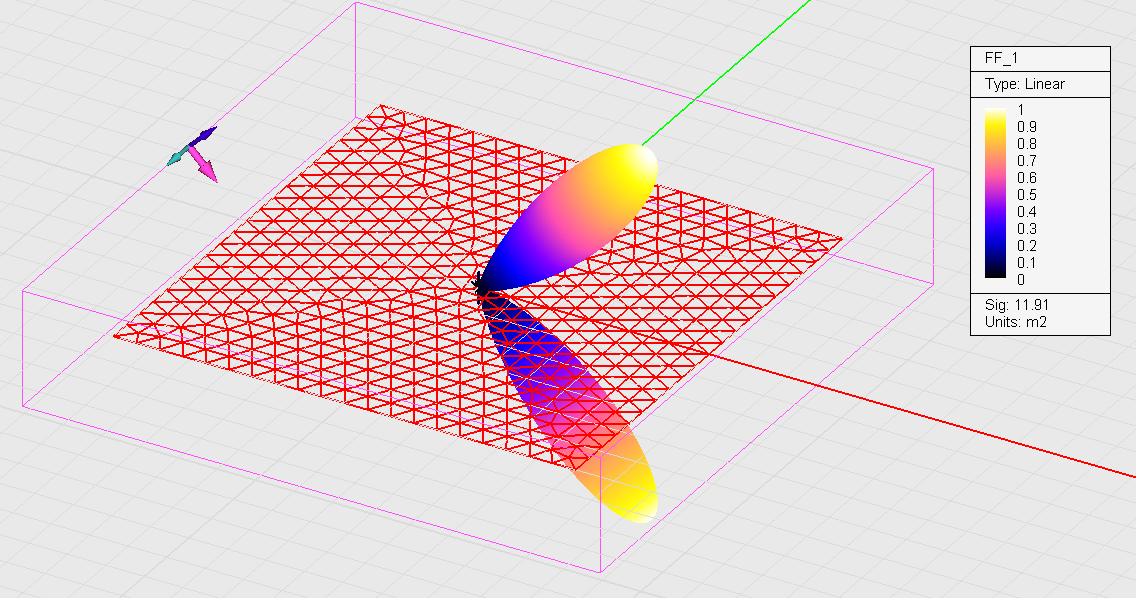Click the Sig: 11.91 legend text

[1015, 304]
